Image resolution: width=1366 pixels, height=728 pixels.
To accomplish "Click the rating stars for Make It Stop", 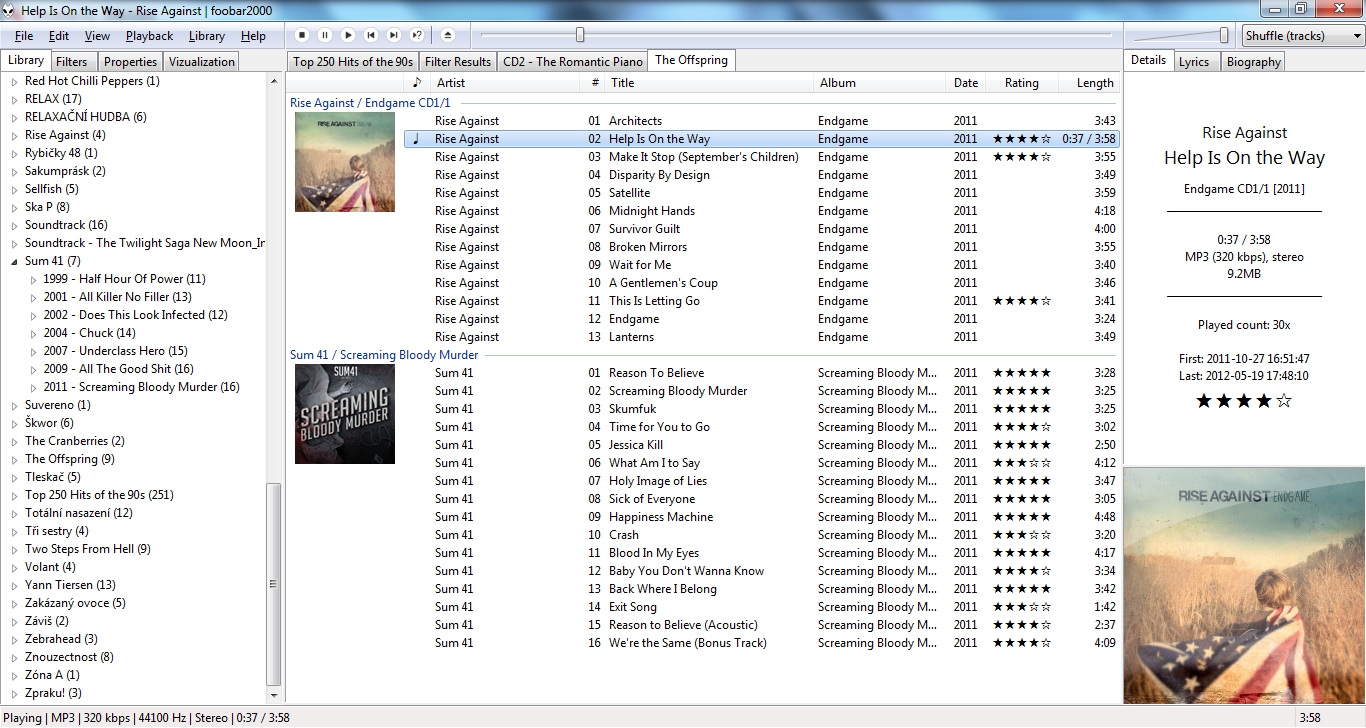I will (1021, 157).
